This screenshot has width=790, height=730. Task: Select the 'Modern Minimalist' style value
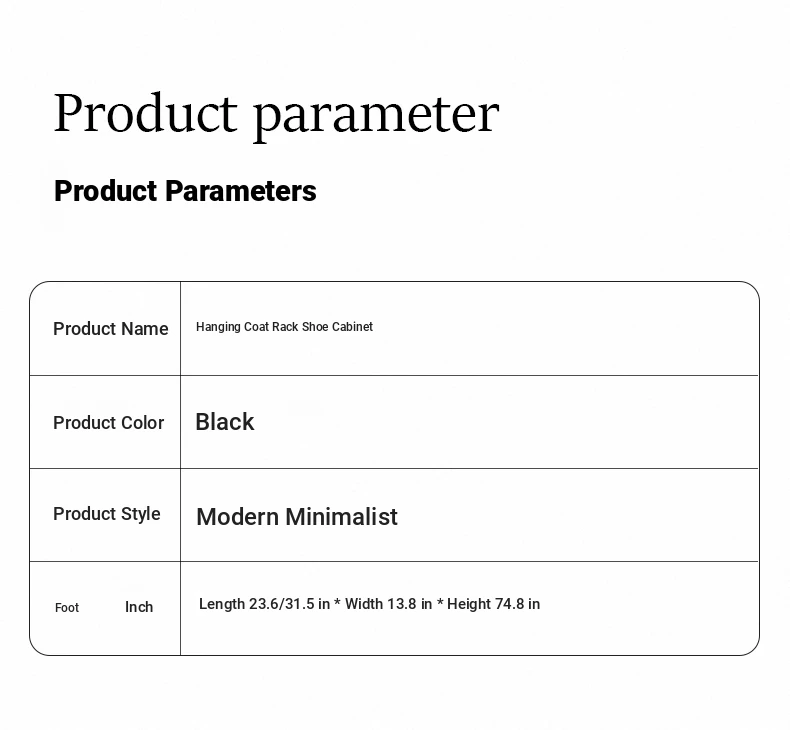(297, 517)
